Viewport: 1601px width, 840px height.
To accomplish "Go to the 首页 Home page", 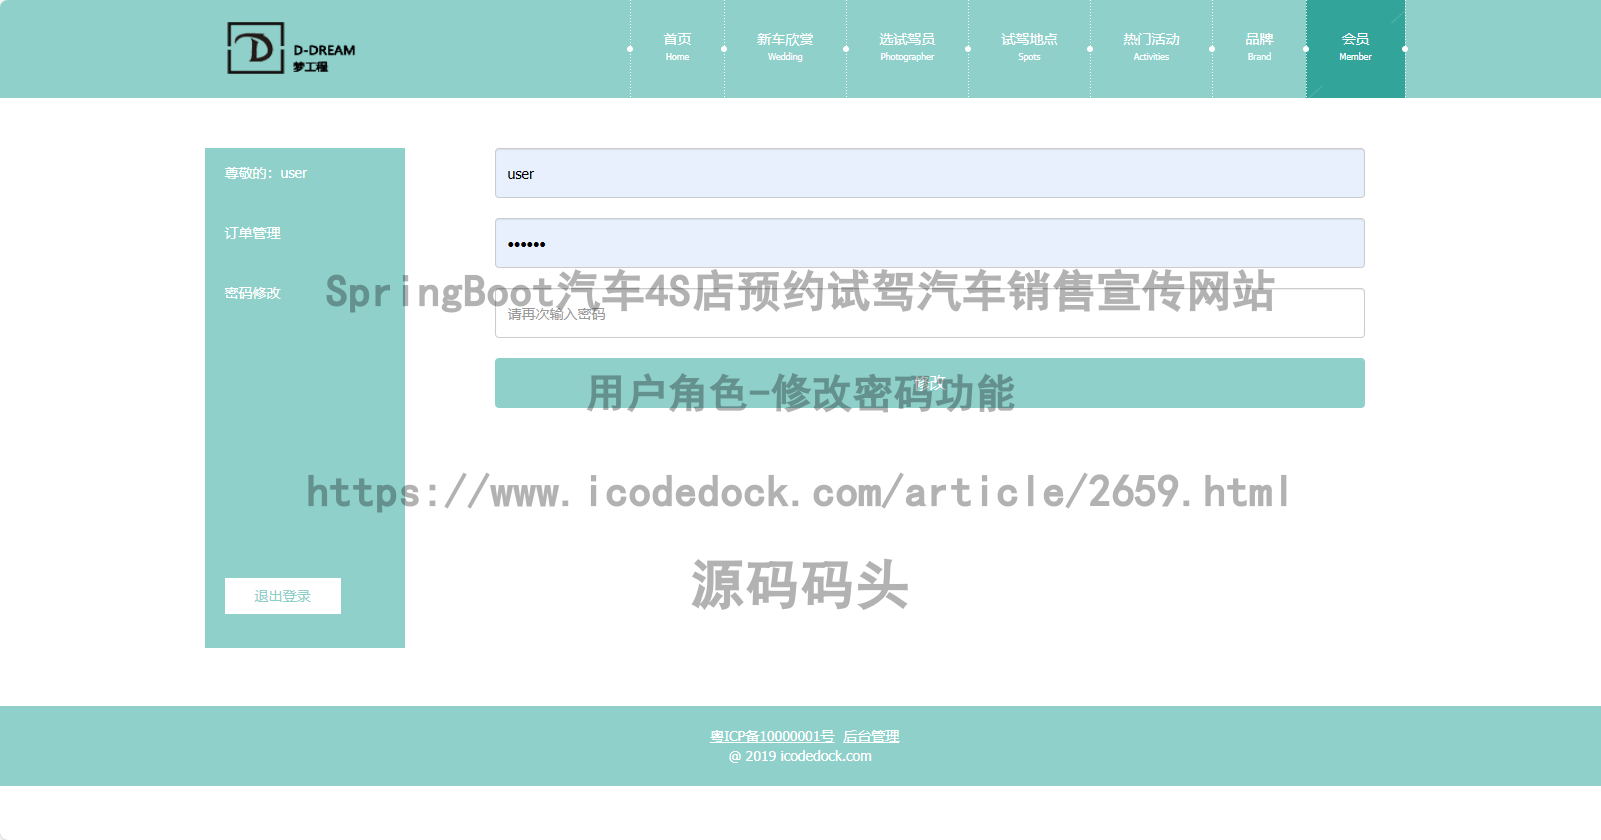I will tap(677, 47).
